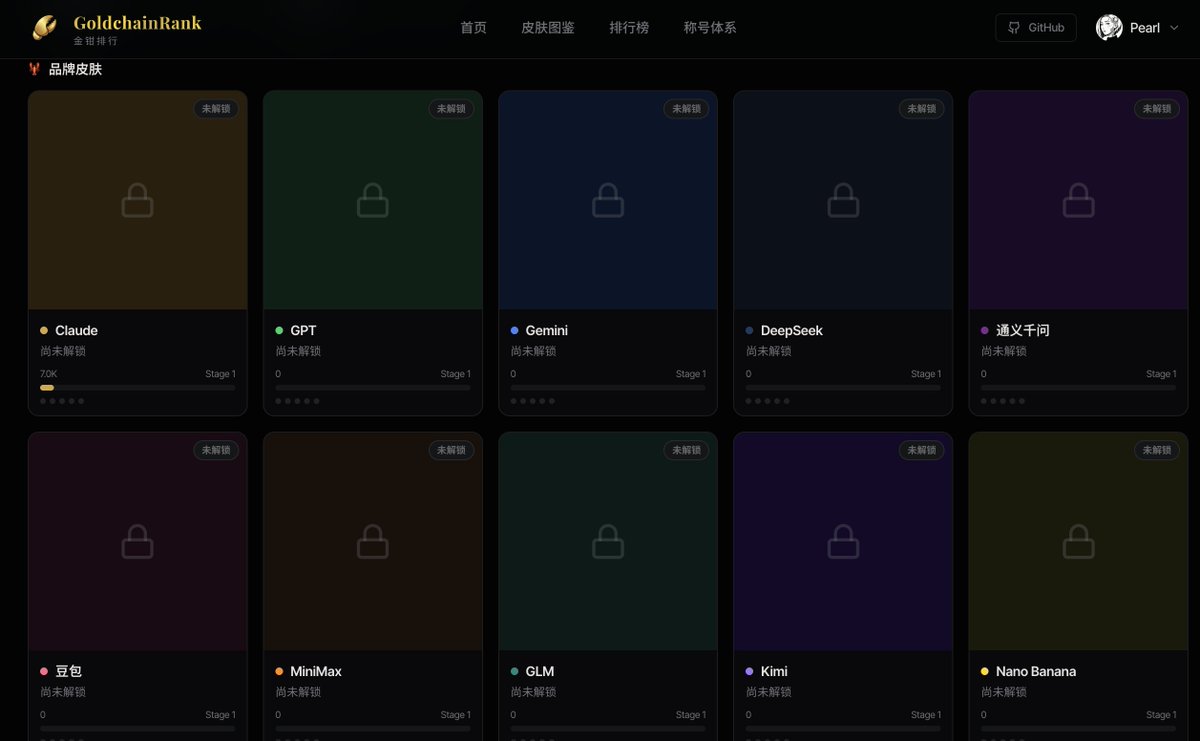The height and width of the screenshot is (741, 1200).
Task: Open the Pearl account dropdown chevron
Action: [1174, 28]
